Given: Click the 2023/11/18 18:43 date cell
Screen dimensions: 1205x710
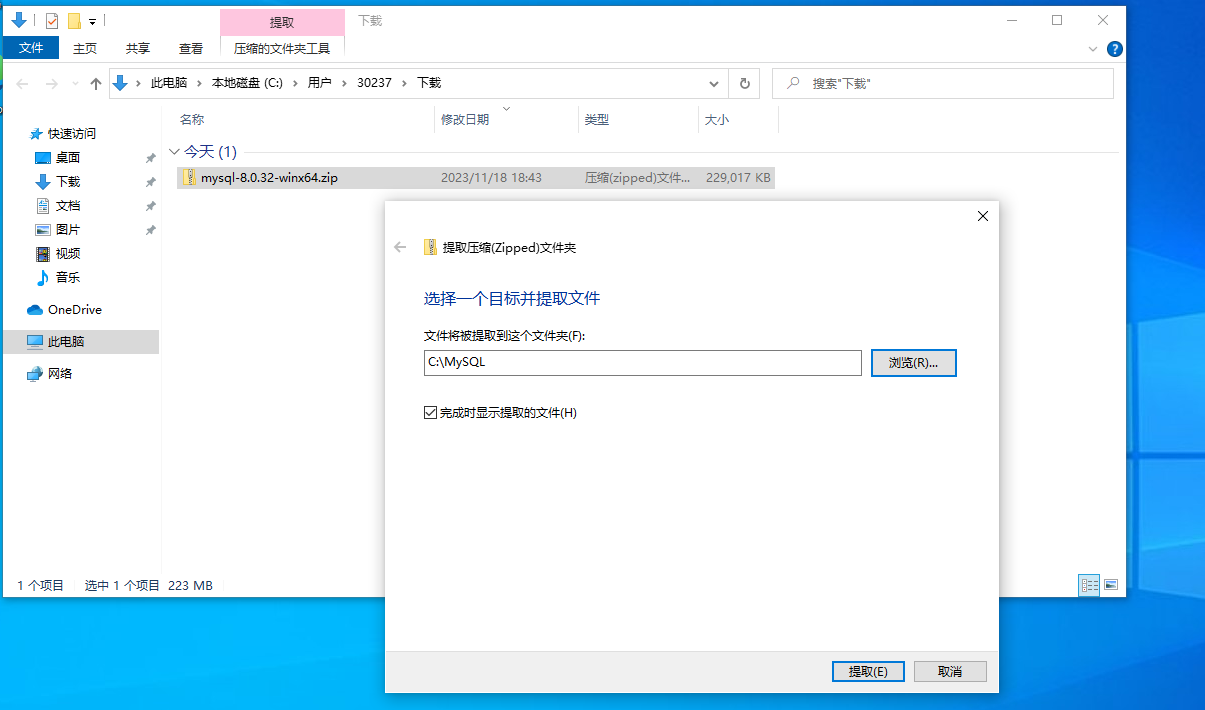Looking at the screenshot, I should [491, 177].
